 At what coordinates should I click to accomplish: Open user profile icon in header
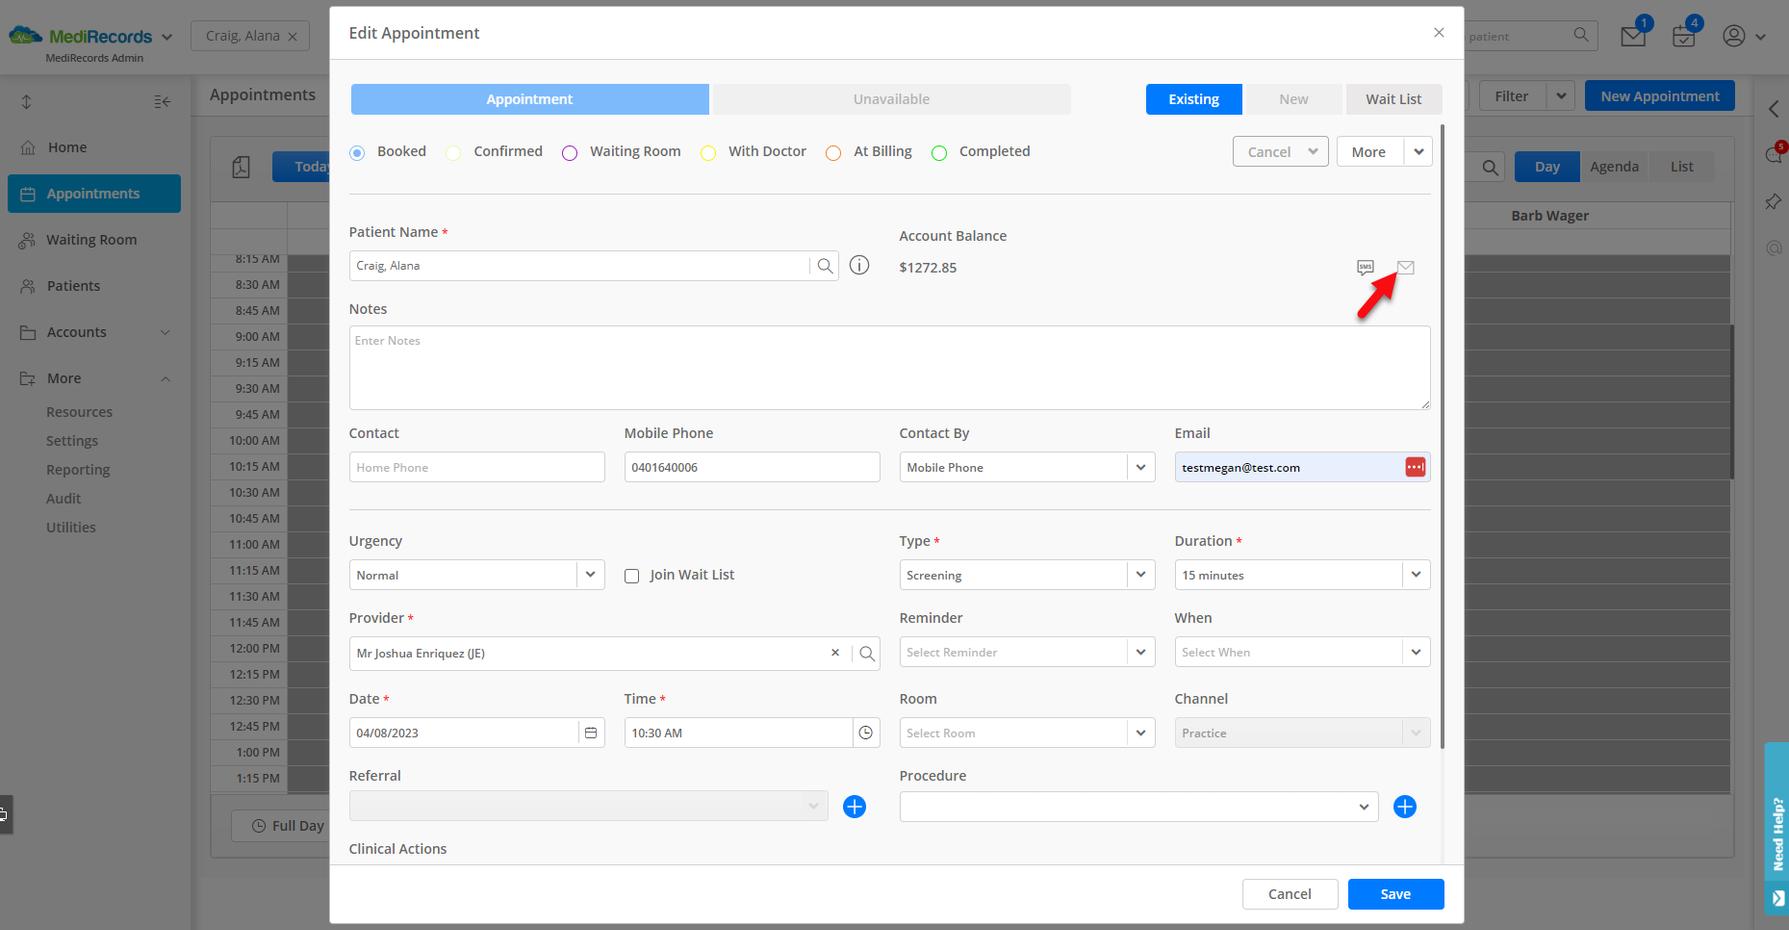pos(1734,36)
